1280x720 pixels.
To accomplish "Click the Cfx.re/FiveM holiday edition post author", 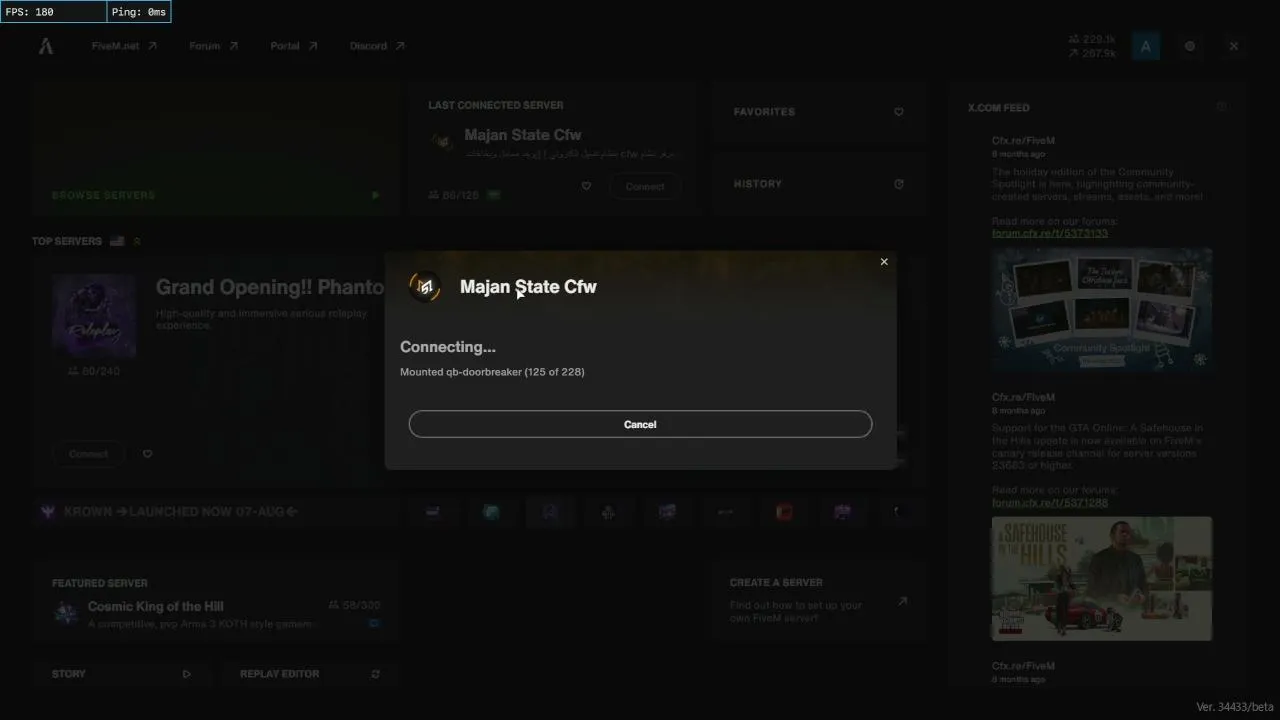I will (1023, 141).
